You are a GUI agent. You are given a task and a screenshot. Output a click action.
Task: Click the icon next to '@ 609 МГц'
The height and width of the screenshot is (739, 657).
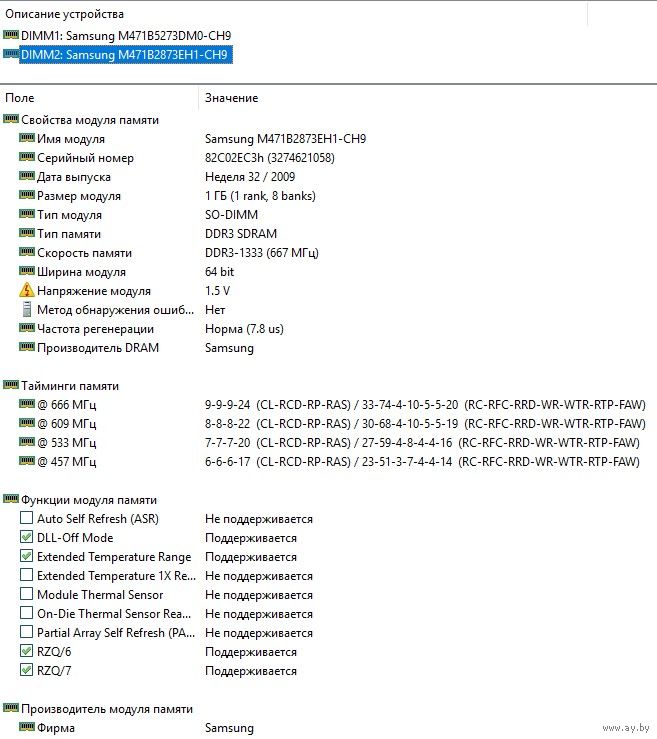(x=27, y=422)
